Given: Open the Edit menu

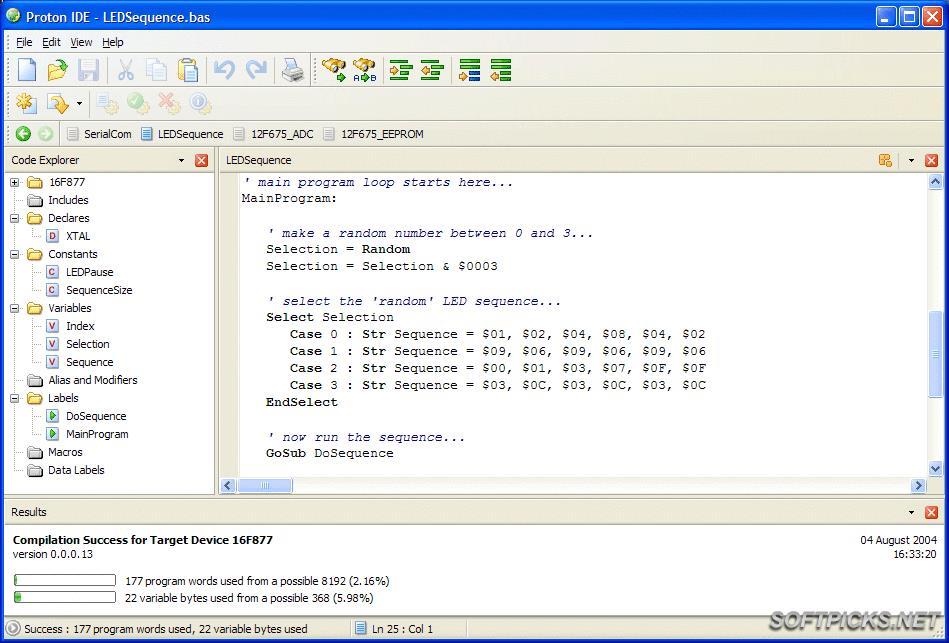Looking at the screenshot, I should tap(51, 42).
